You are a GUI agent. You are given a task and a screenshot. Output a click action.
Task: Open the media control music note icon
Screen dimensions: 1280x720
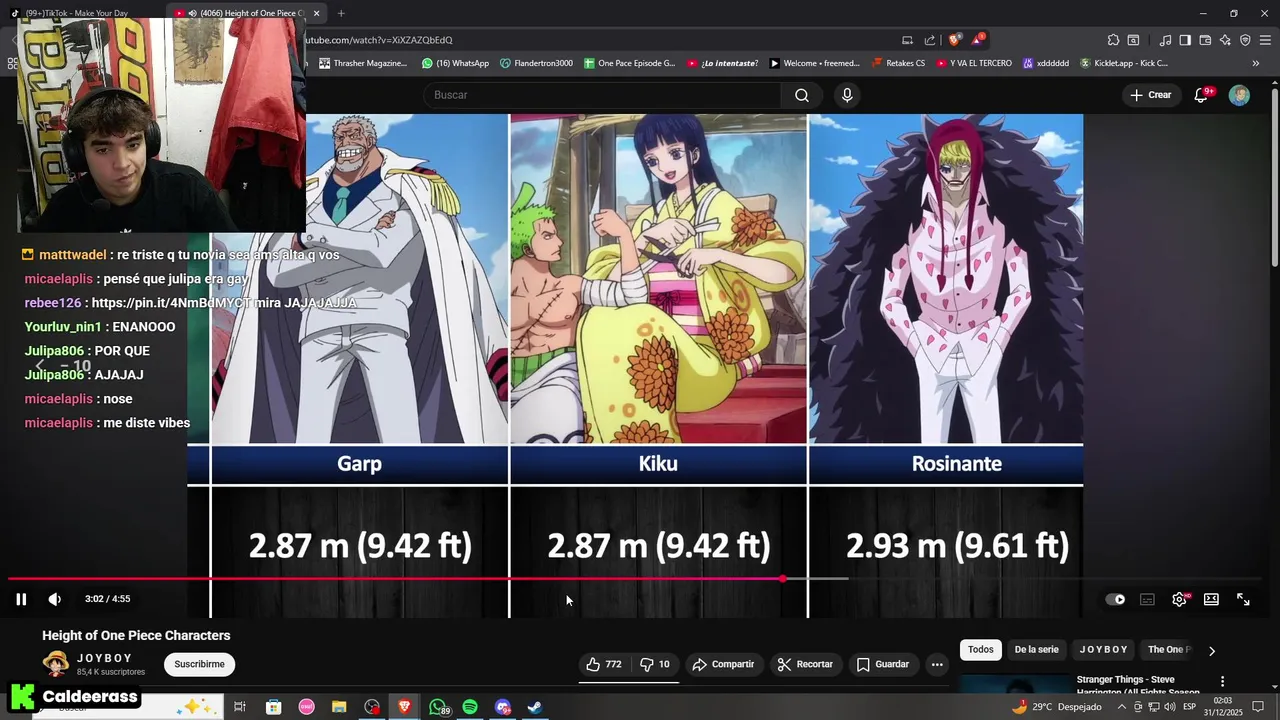tap(1165, 40)
